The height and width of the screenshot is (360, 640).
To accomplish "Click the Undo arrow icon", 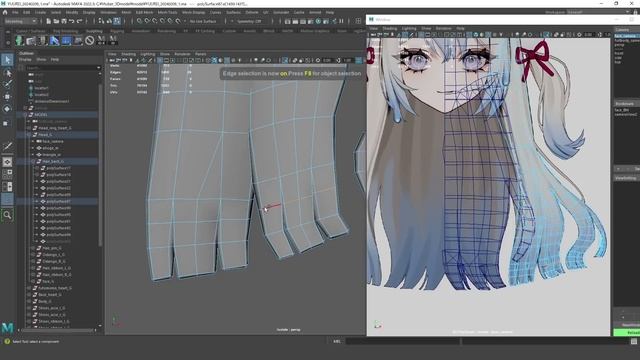I will 71,21.
